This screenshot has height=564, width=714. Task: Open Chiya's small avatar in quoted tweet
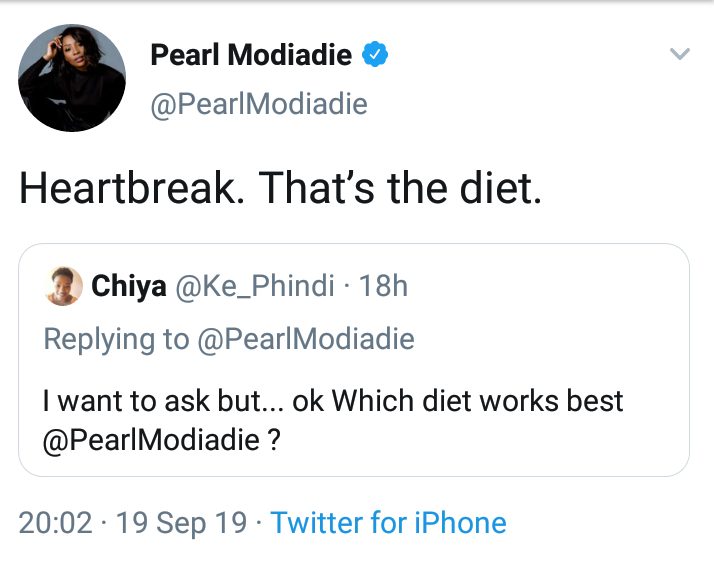tap(63, 286)
